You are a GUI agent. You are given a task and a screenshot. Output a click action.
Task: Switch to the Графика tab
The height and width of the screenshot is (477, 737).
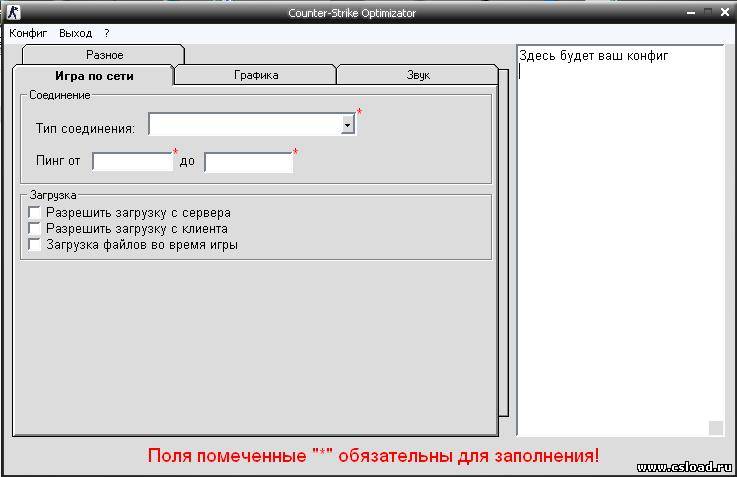256,75
